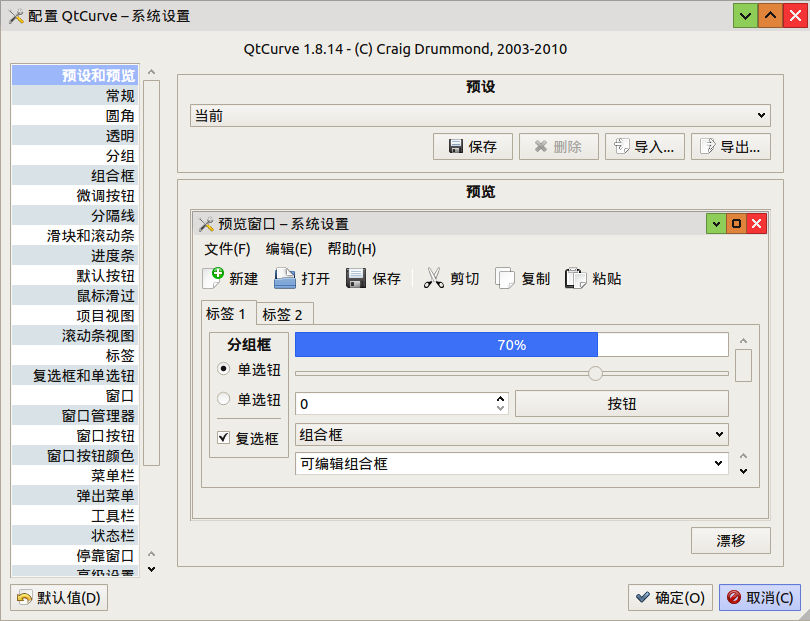Open the 当前 preset dropdown
810x621 pixels.
pyautogui.click(x=480, y=115)
